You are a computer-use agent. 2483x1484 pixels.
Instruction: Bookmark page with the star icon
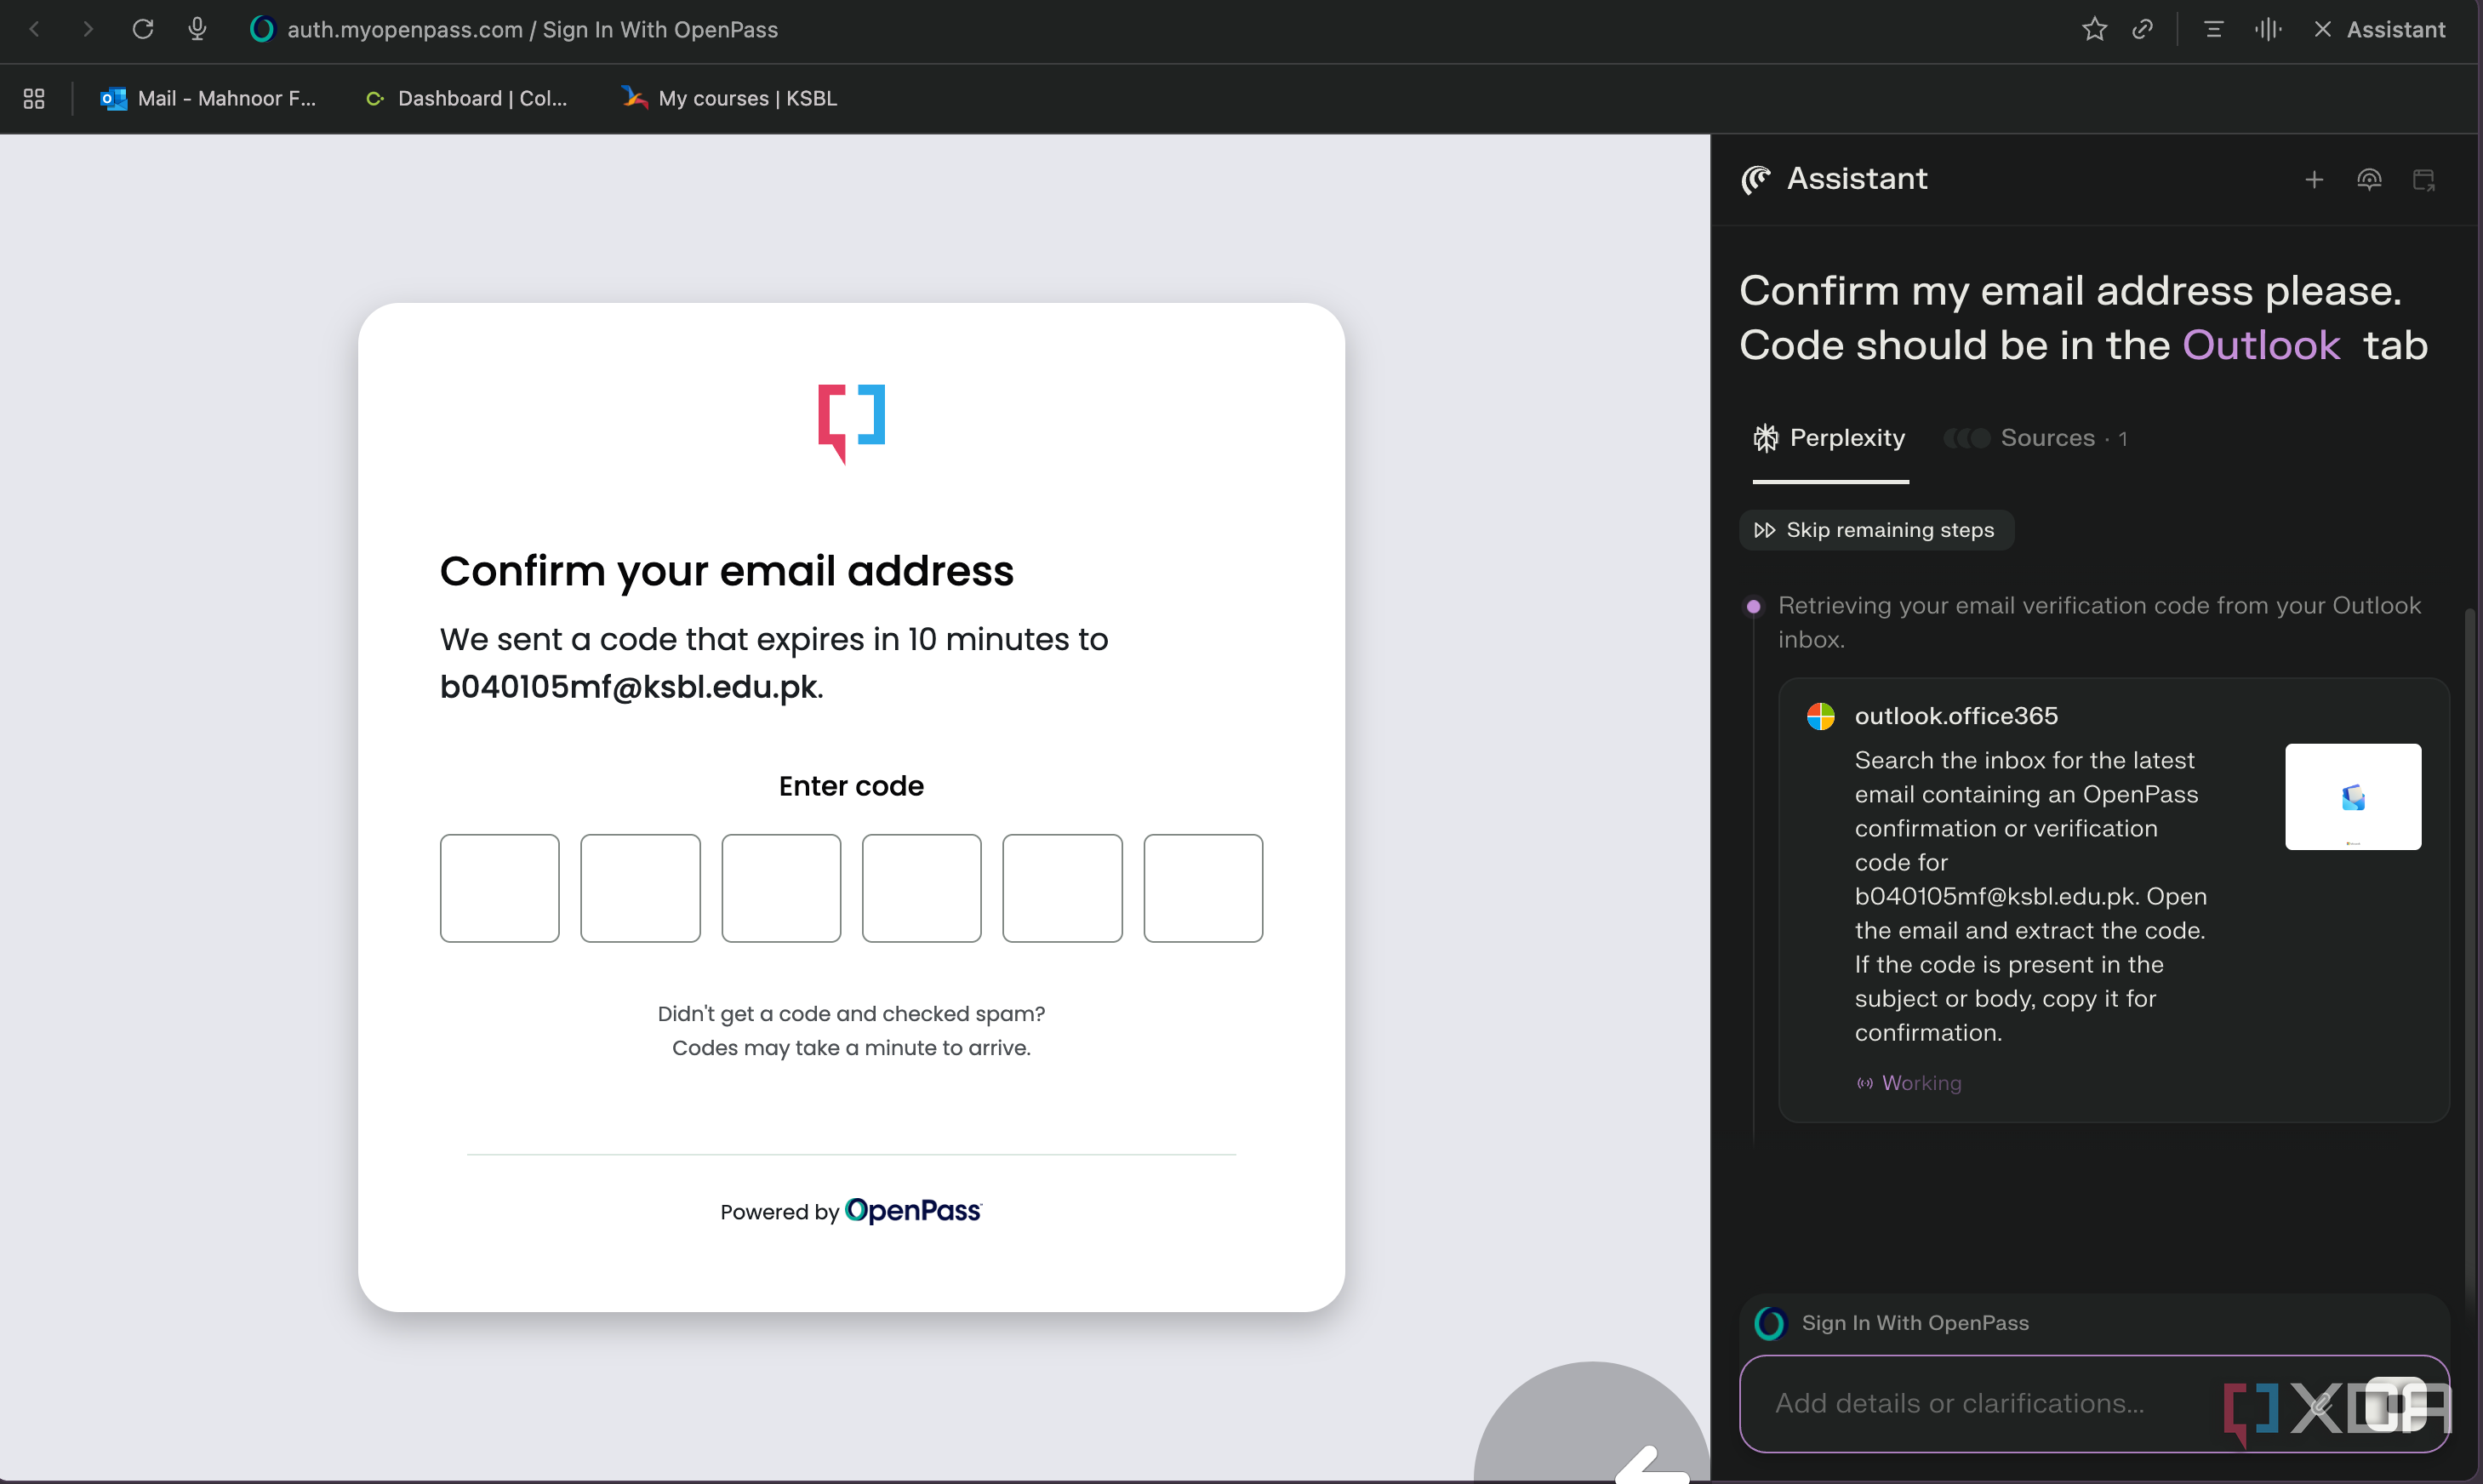[x=2094, y=29]
